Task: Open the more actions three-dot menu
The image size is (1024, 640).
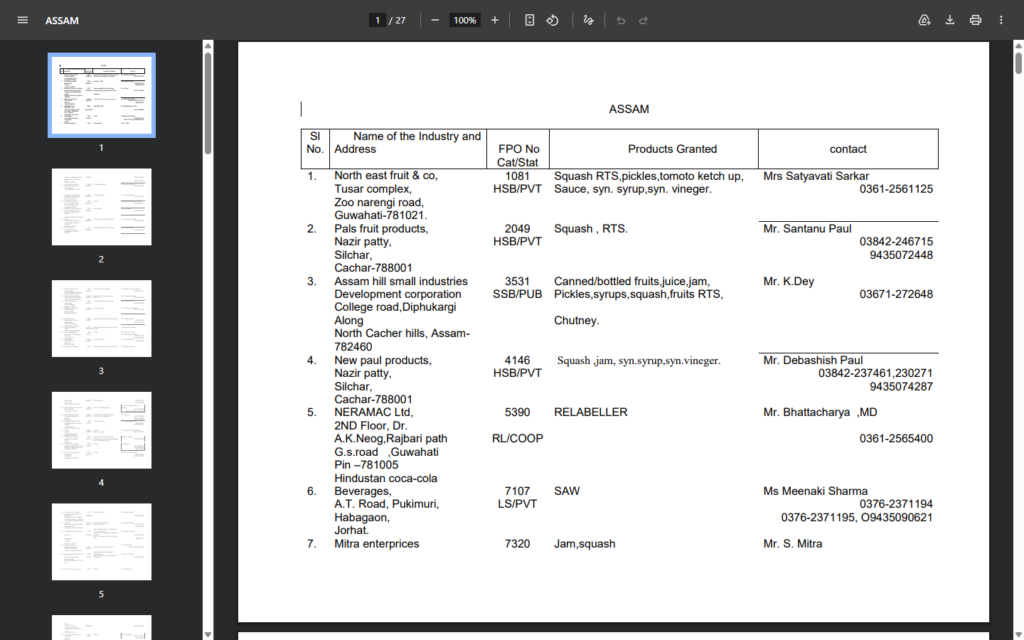Action: pos(1001,20)
